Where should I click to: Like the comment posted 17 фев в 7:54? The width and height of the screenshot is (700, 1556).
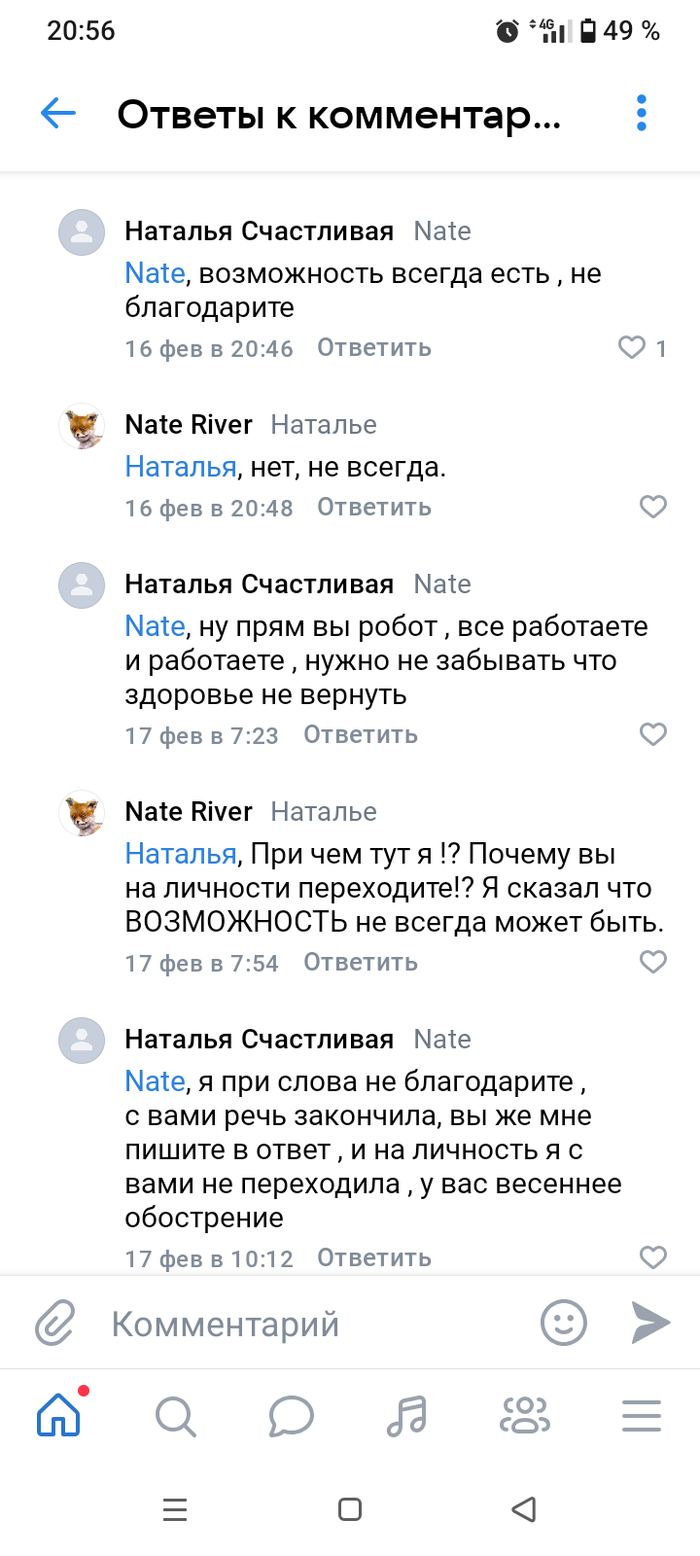[x=653, y=962]
